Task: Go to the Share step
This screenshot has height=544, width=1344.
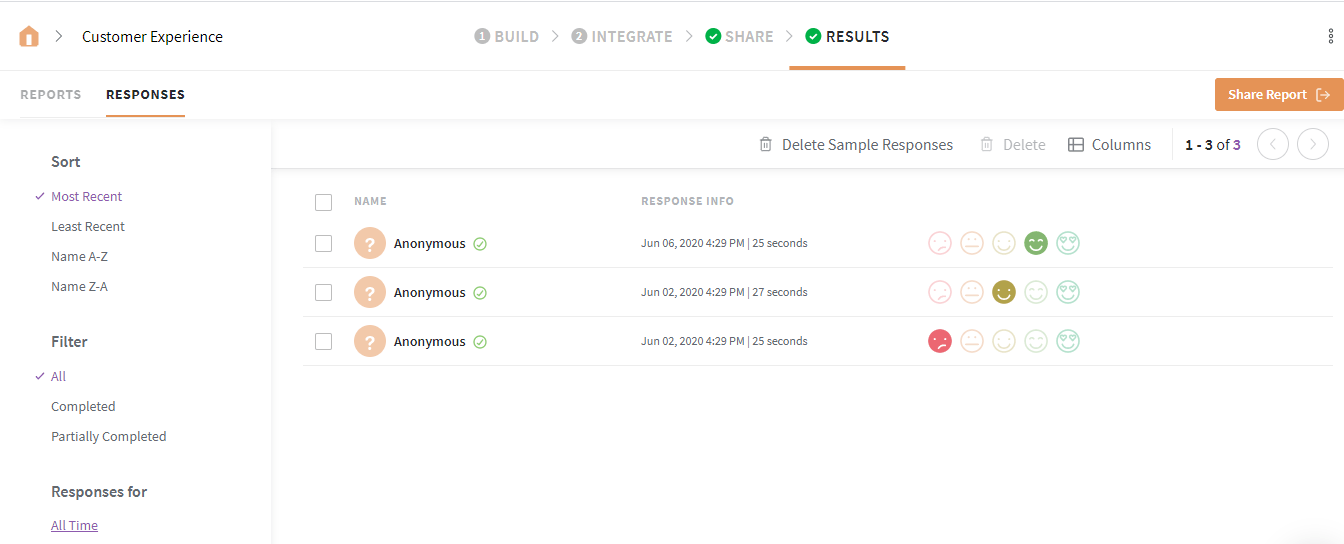Action: click(739, 37)
